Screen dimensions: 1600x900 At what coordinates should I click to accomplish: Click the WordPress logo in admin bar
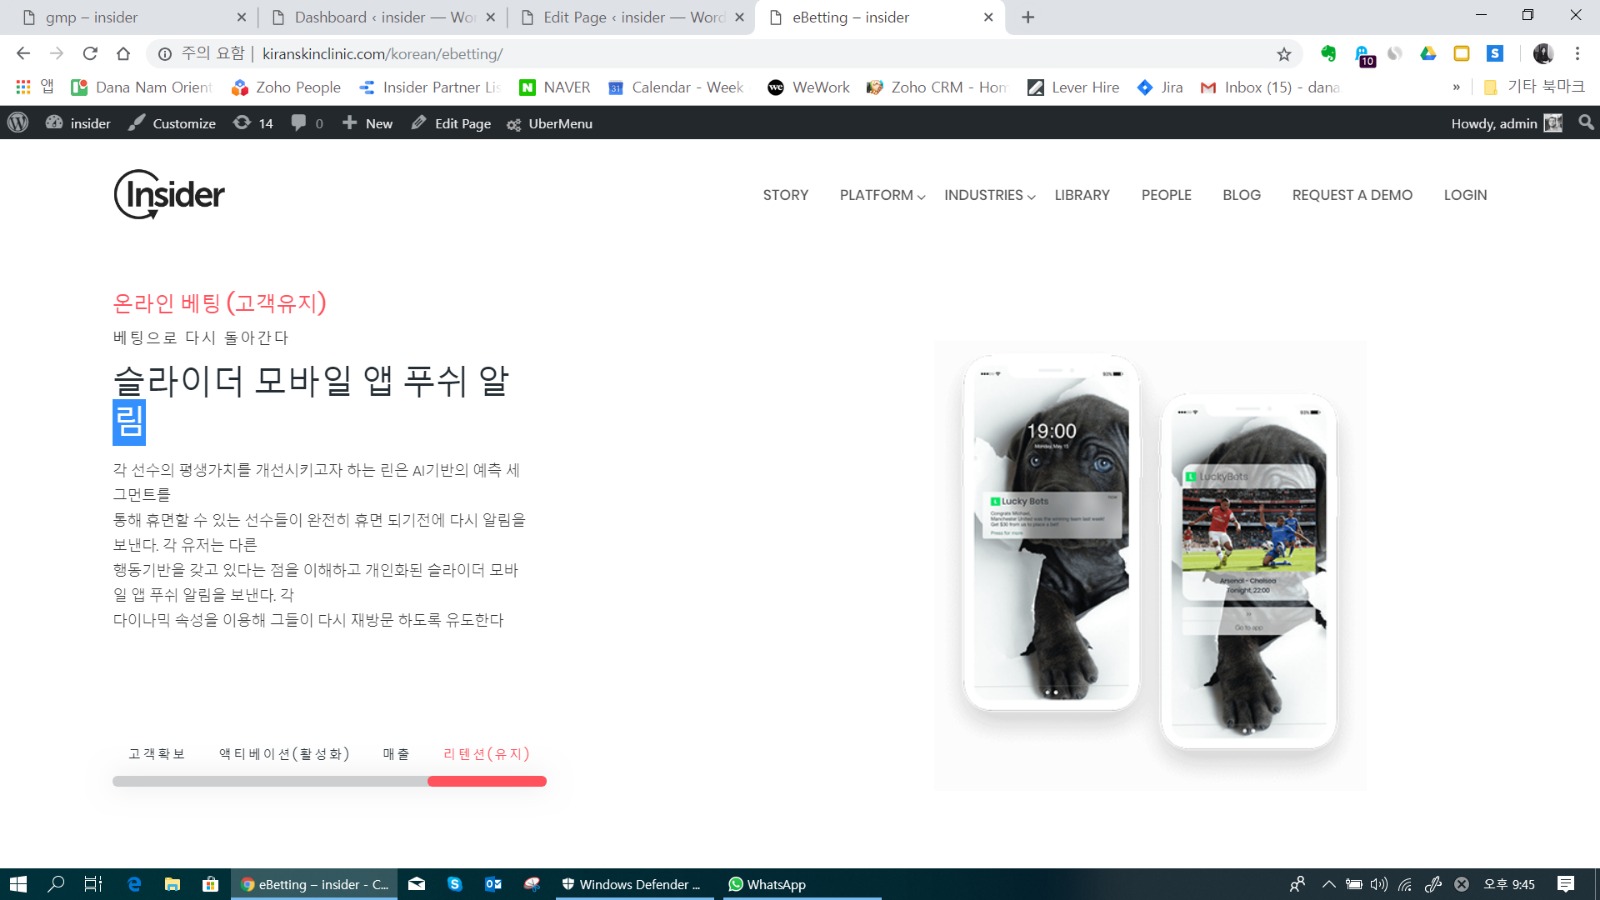(x=18, y=123)
